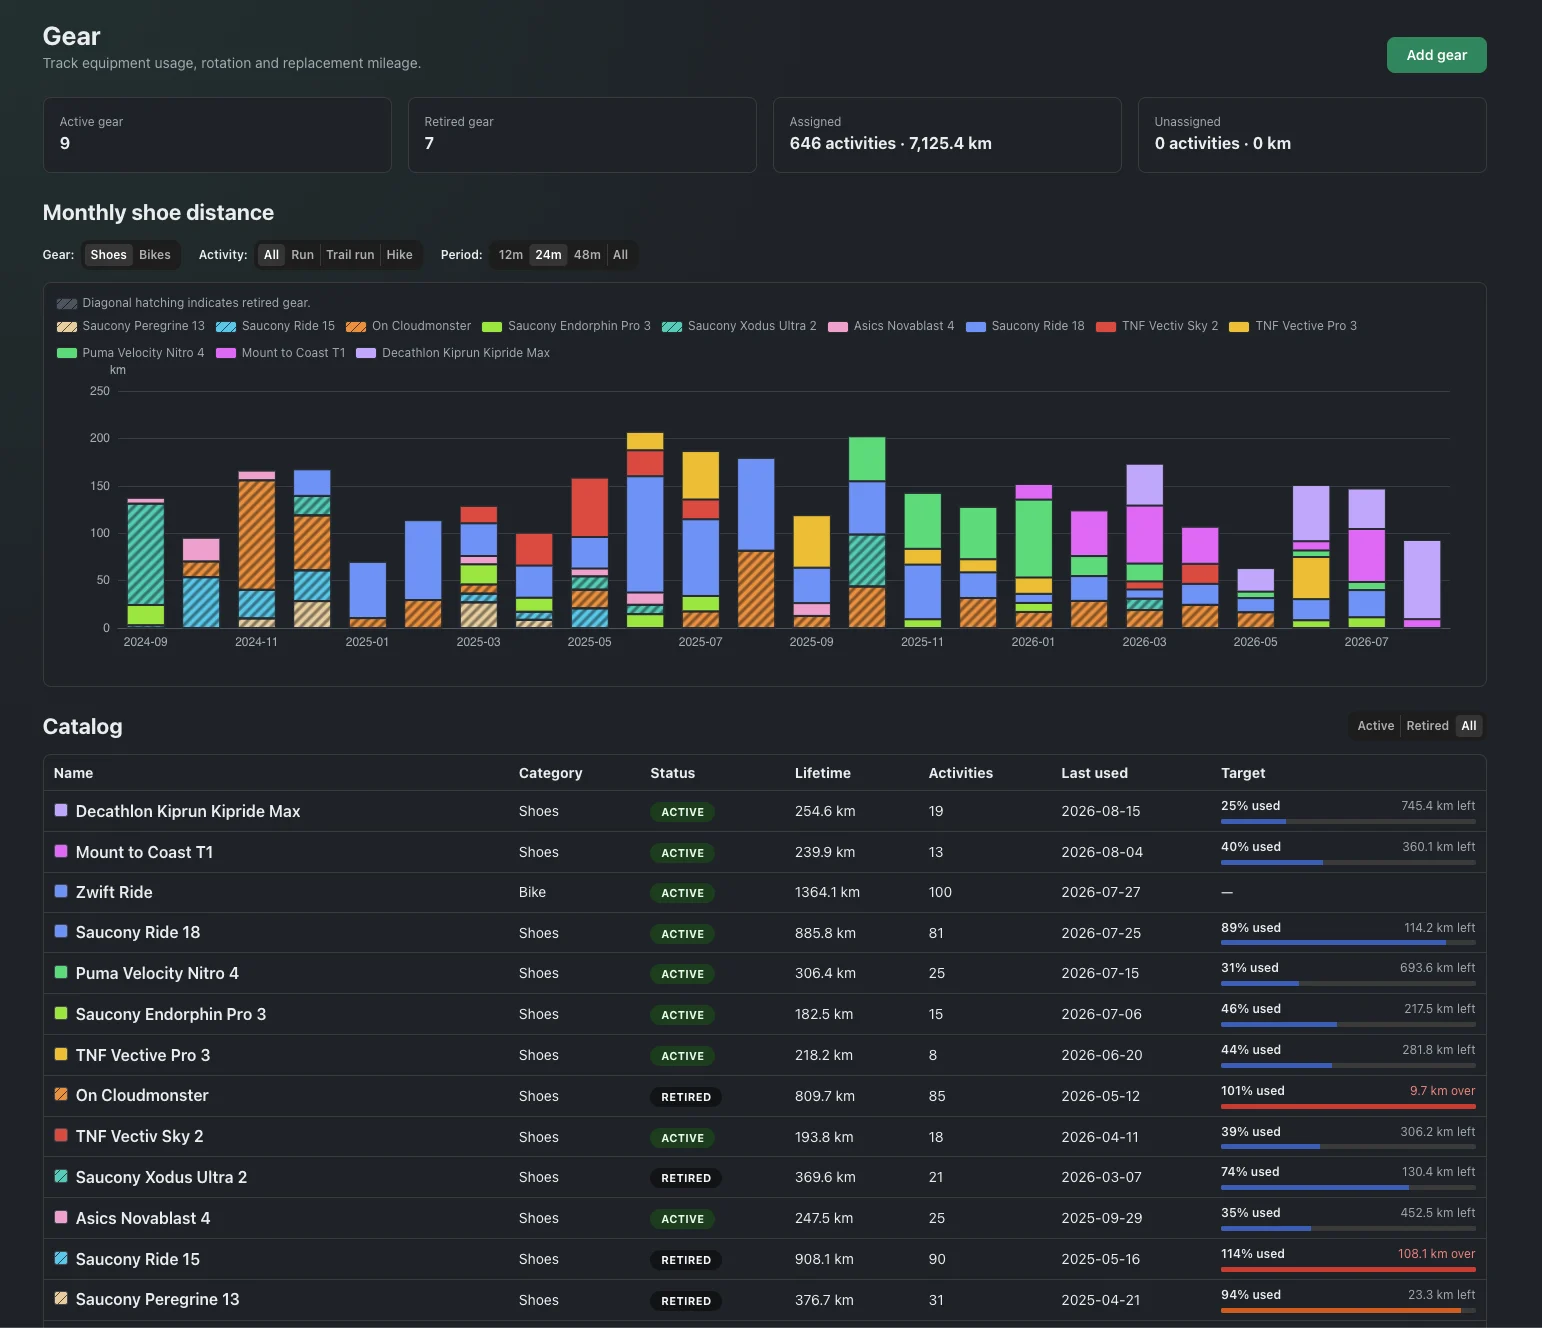This screenshot has height=1328, width=1542.
Task: Click the Retired gear stat card
Action: point(582,135)
